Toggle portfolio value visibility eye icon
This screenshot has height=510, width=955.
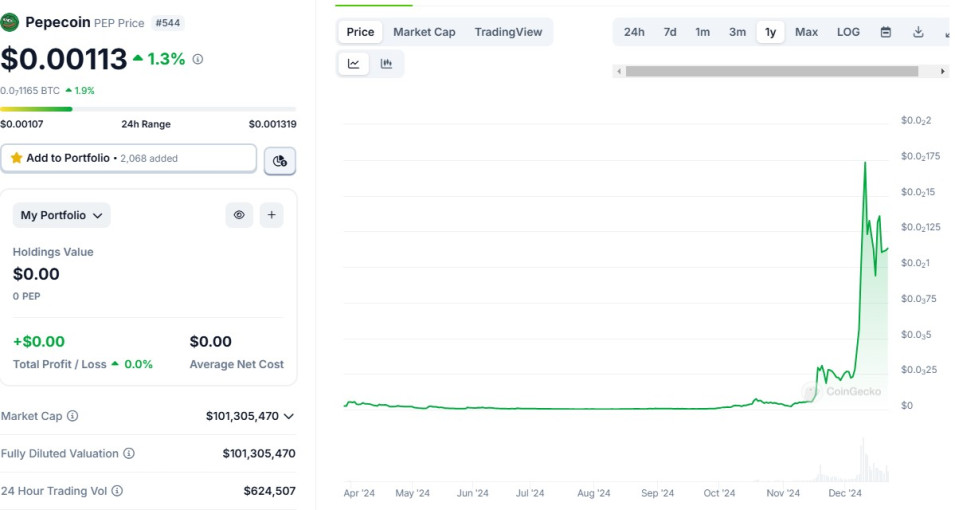pos(239,214)
